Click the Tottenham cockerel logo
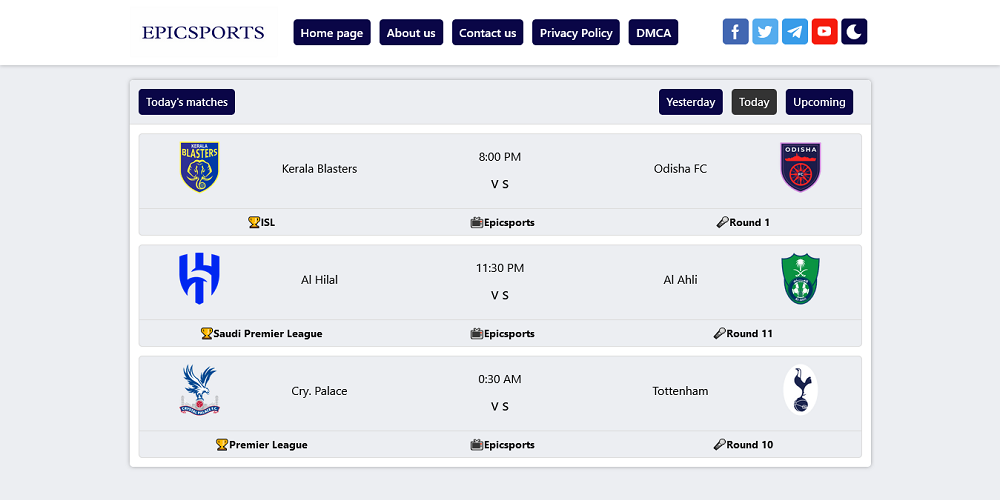The image size is (1000, 500). (800, 390)
